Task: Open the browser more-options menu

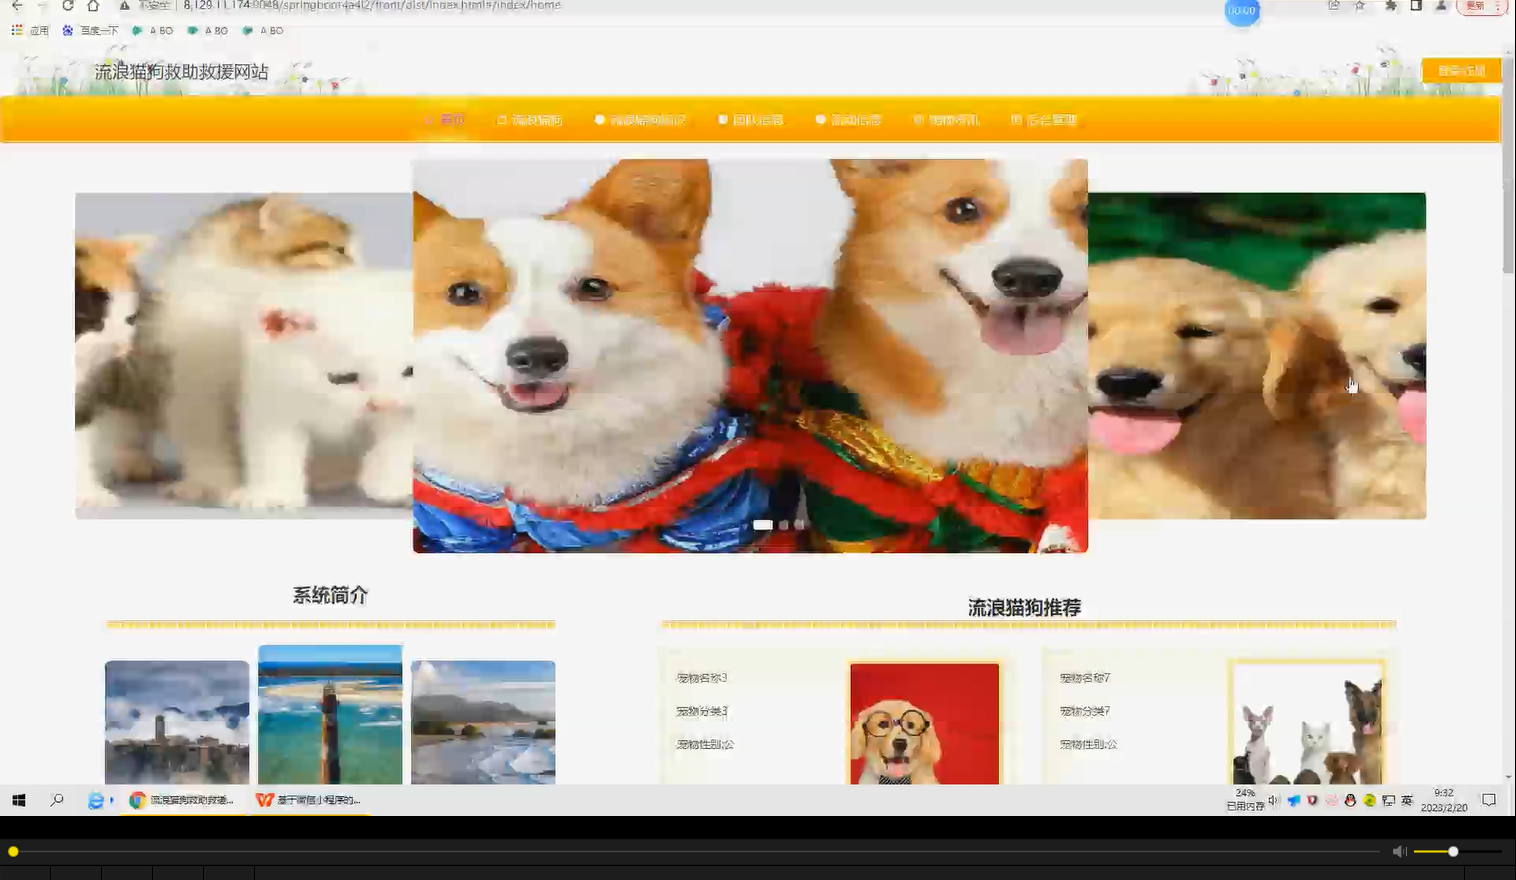Action: (x=1498, y=6)
